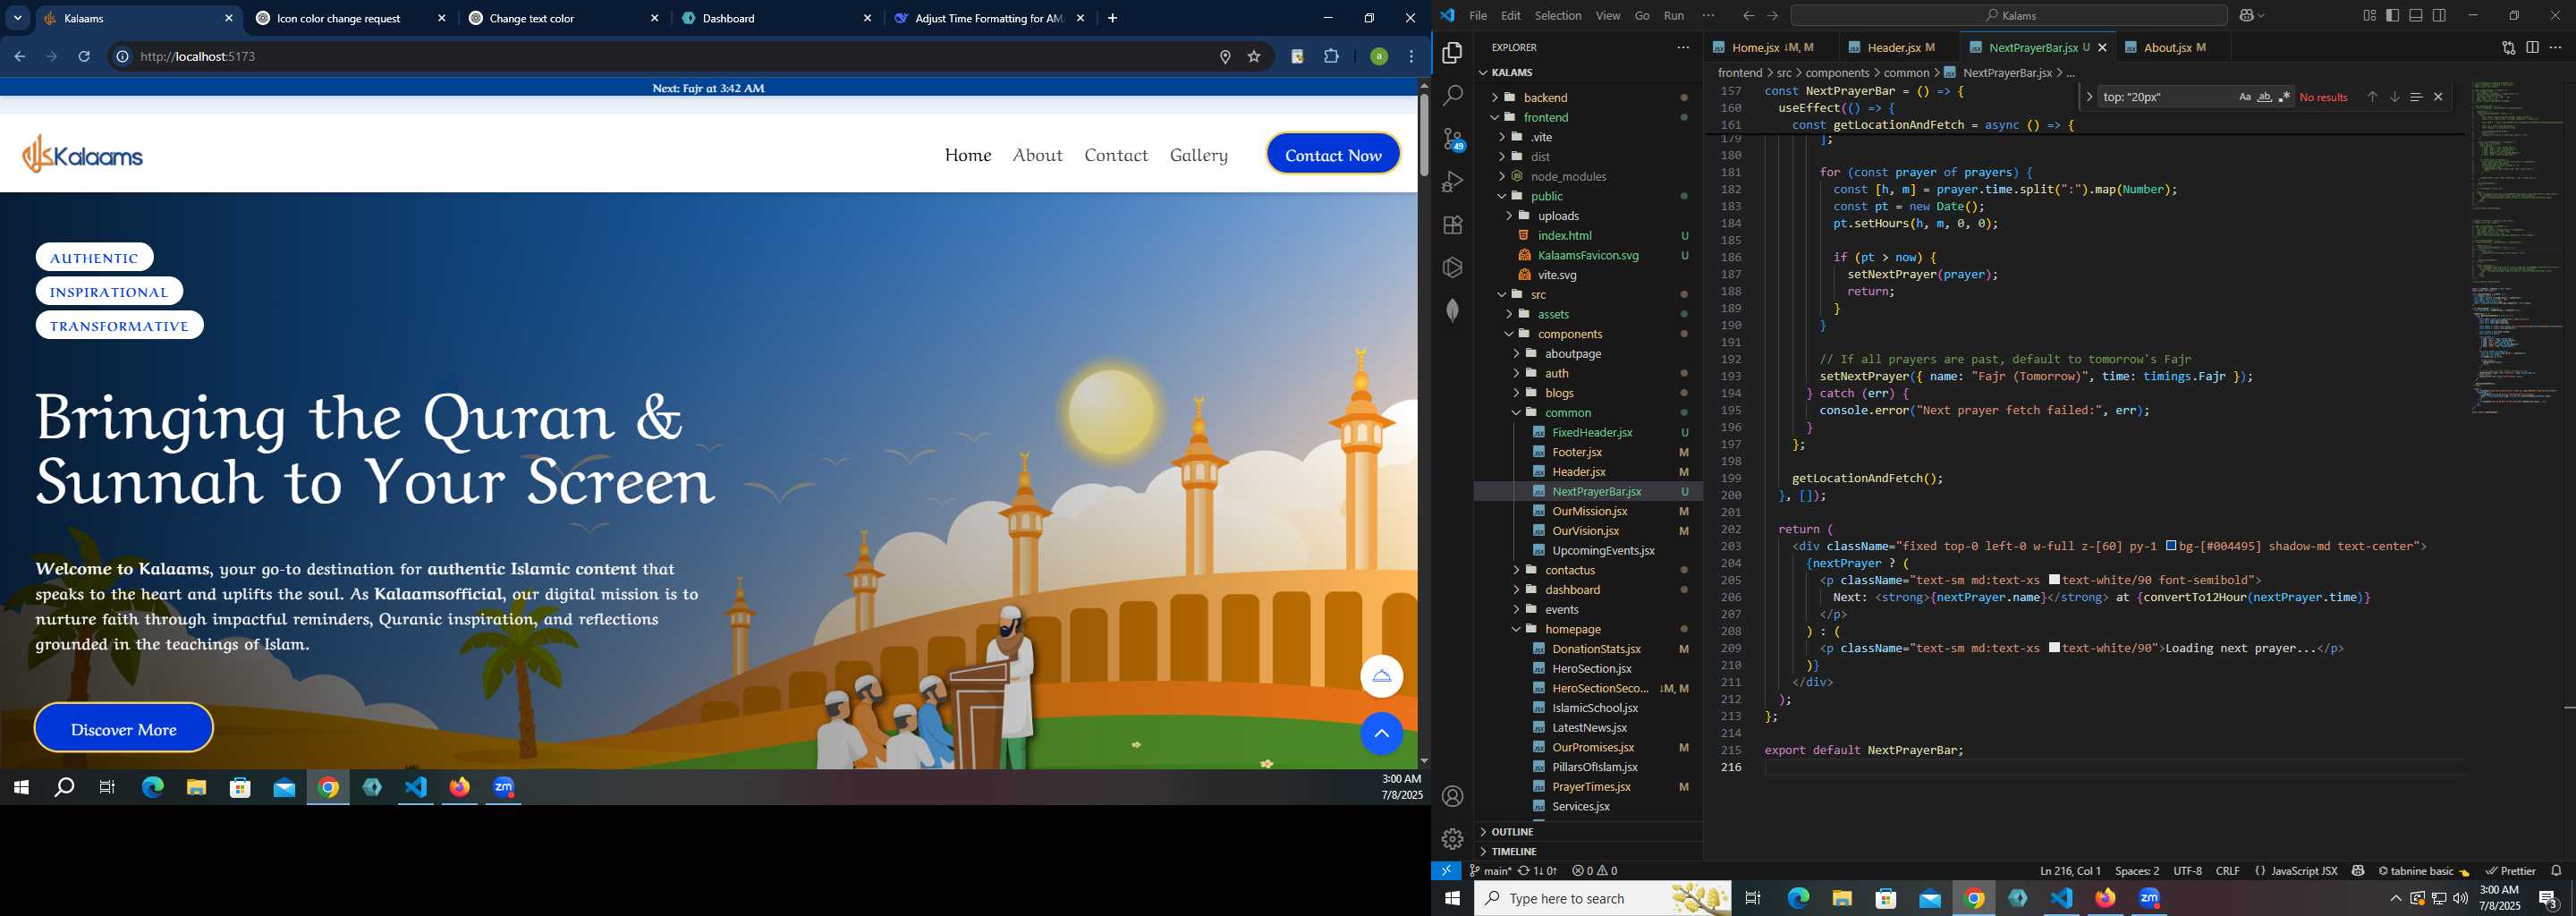This screenshot has height=916, width=2576.
Task: Open new tab in Chrome
Action: click(x=1112, y=18)
